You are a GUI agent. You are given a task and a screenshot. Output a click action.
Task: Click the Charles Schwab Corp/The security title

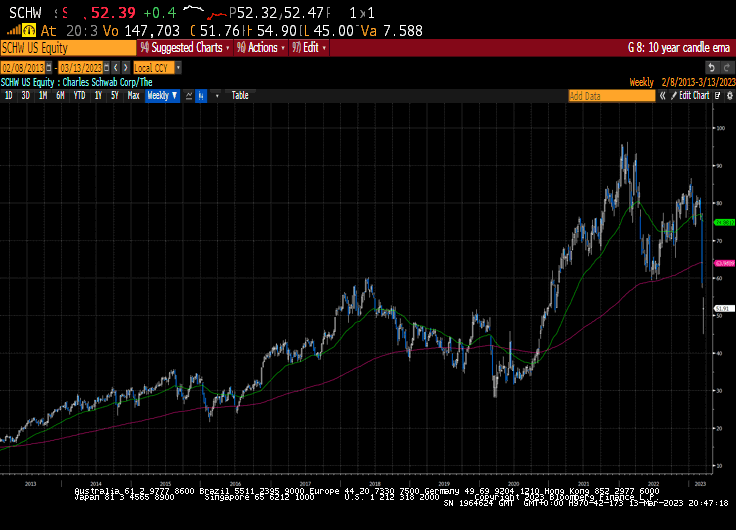107,82
